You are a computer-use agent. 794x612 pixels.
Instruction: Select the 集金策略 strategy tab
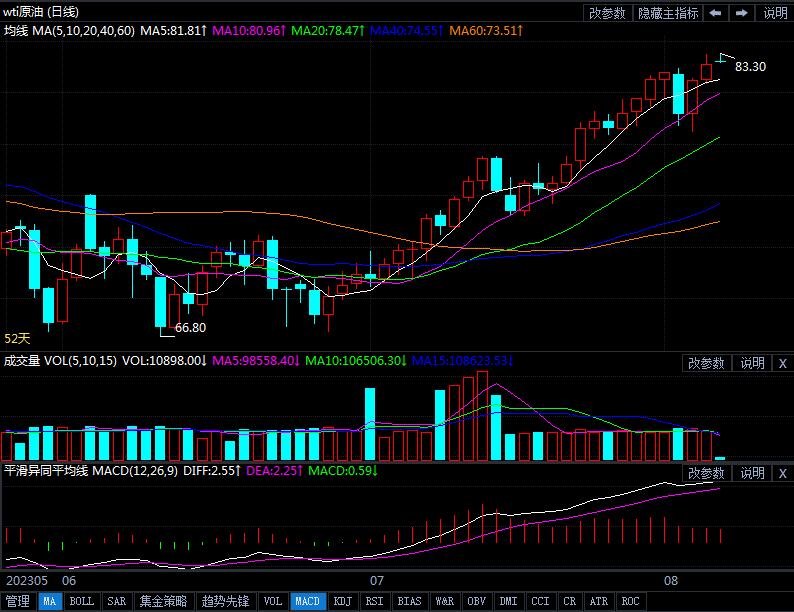[x=163, y=601]
